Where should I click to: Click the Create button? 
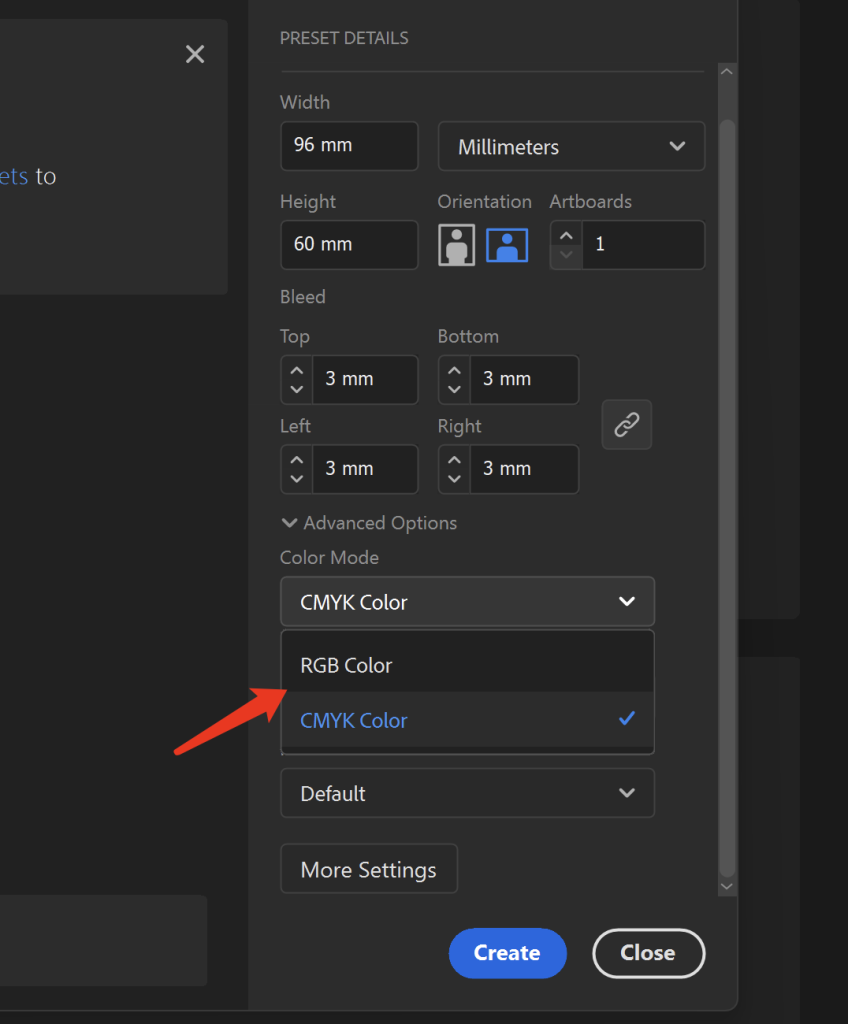(x=507, y=953)
